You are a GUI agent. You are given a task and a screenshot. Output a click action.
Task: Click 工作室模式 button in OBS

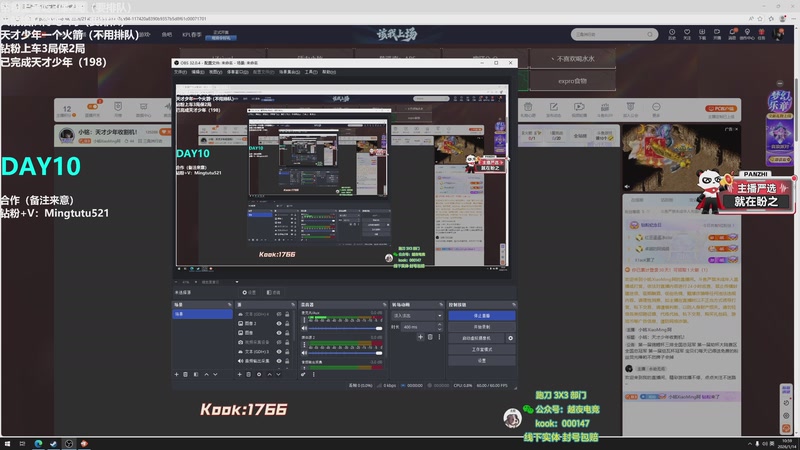coord(482,349)
